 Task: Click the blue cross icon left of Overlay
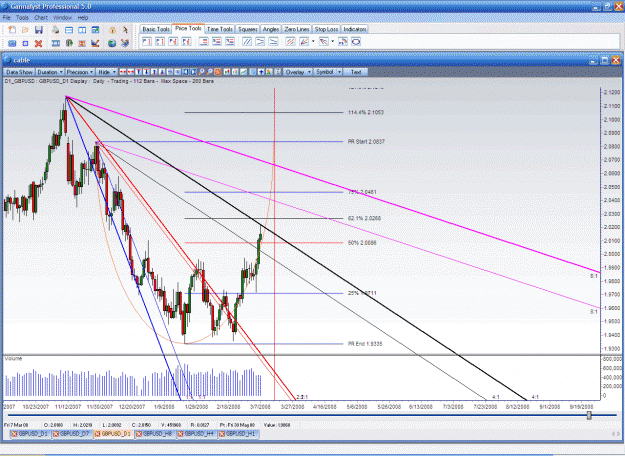pos(261,72)
